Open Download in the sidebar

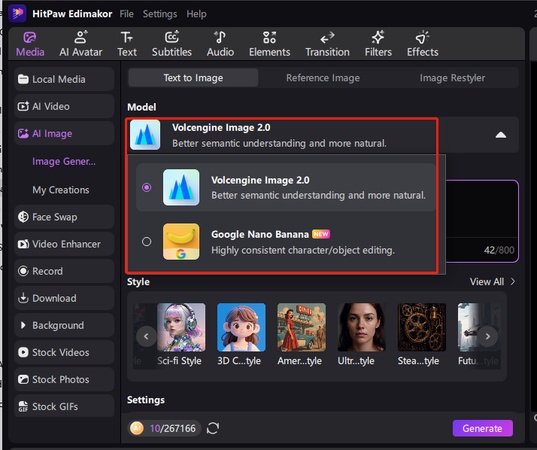click(64, 298)
